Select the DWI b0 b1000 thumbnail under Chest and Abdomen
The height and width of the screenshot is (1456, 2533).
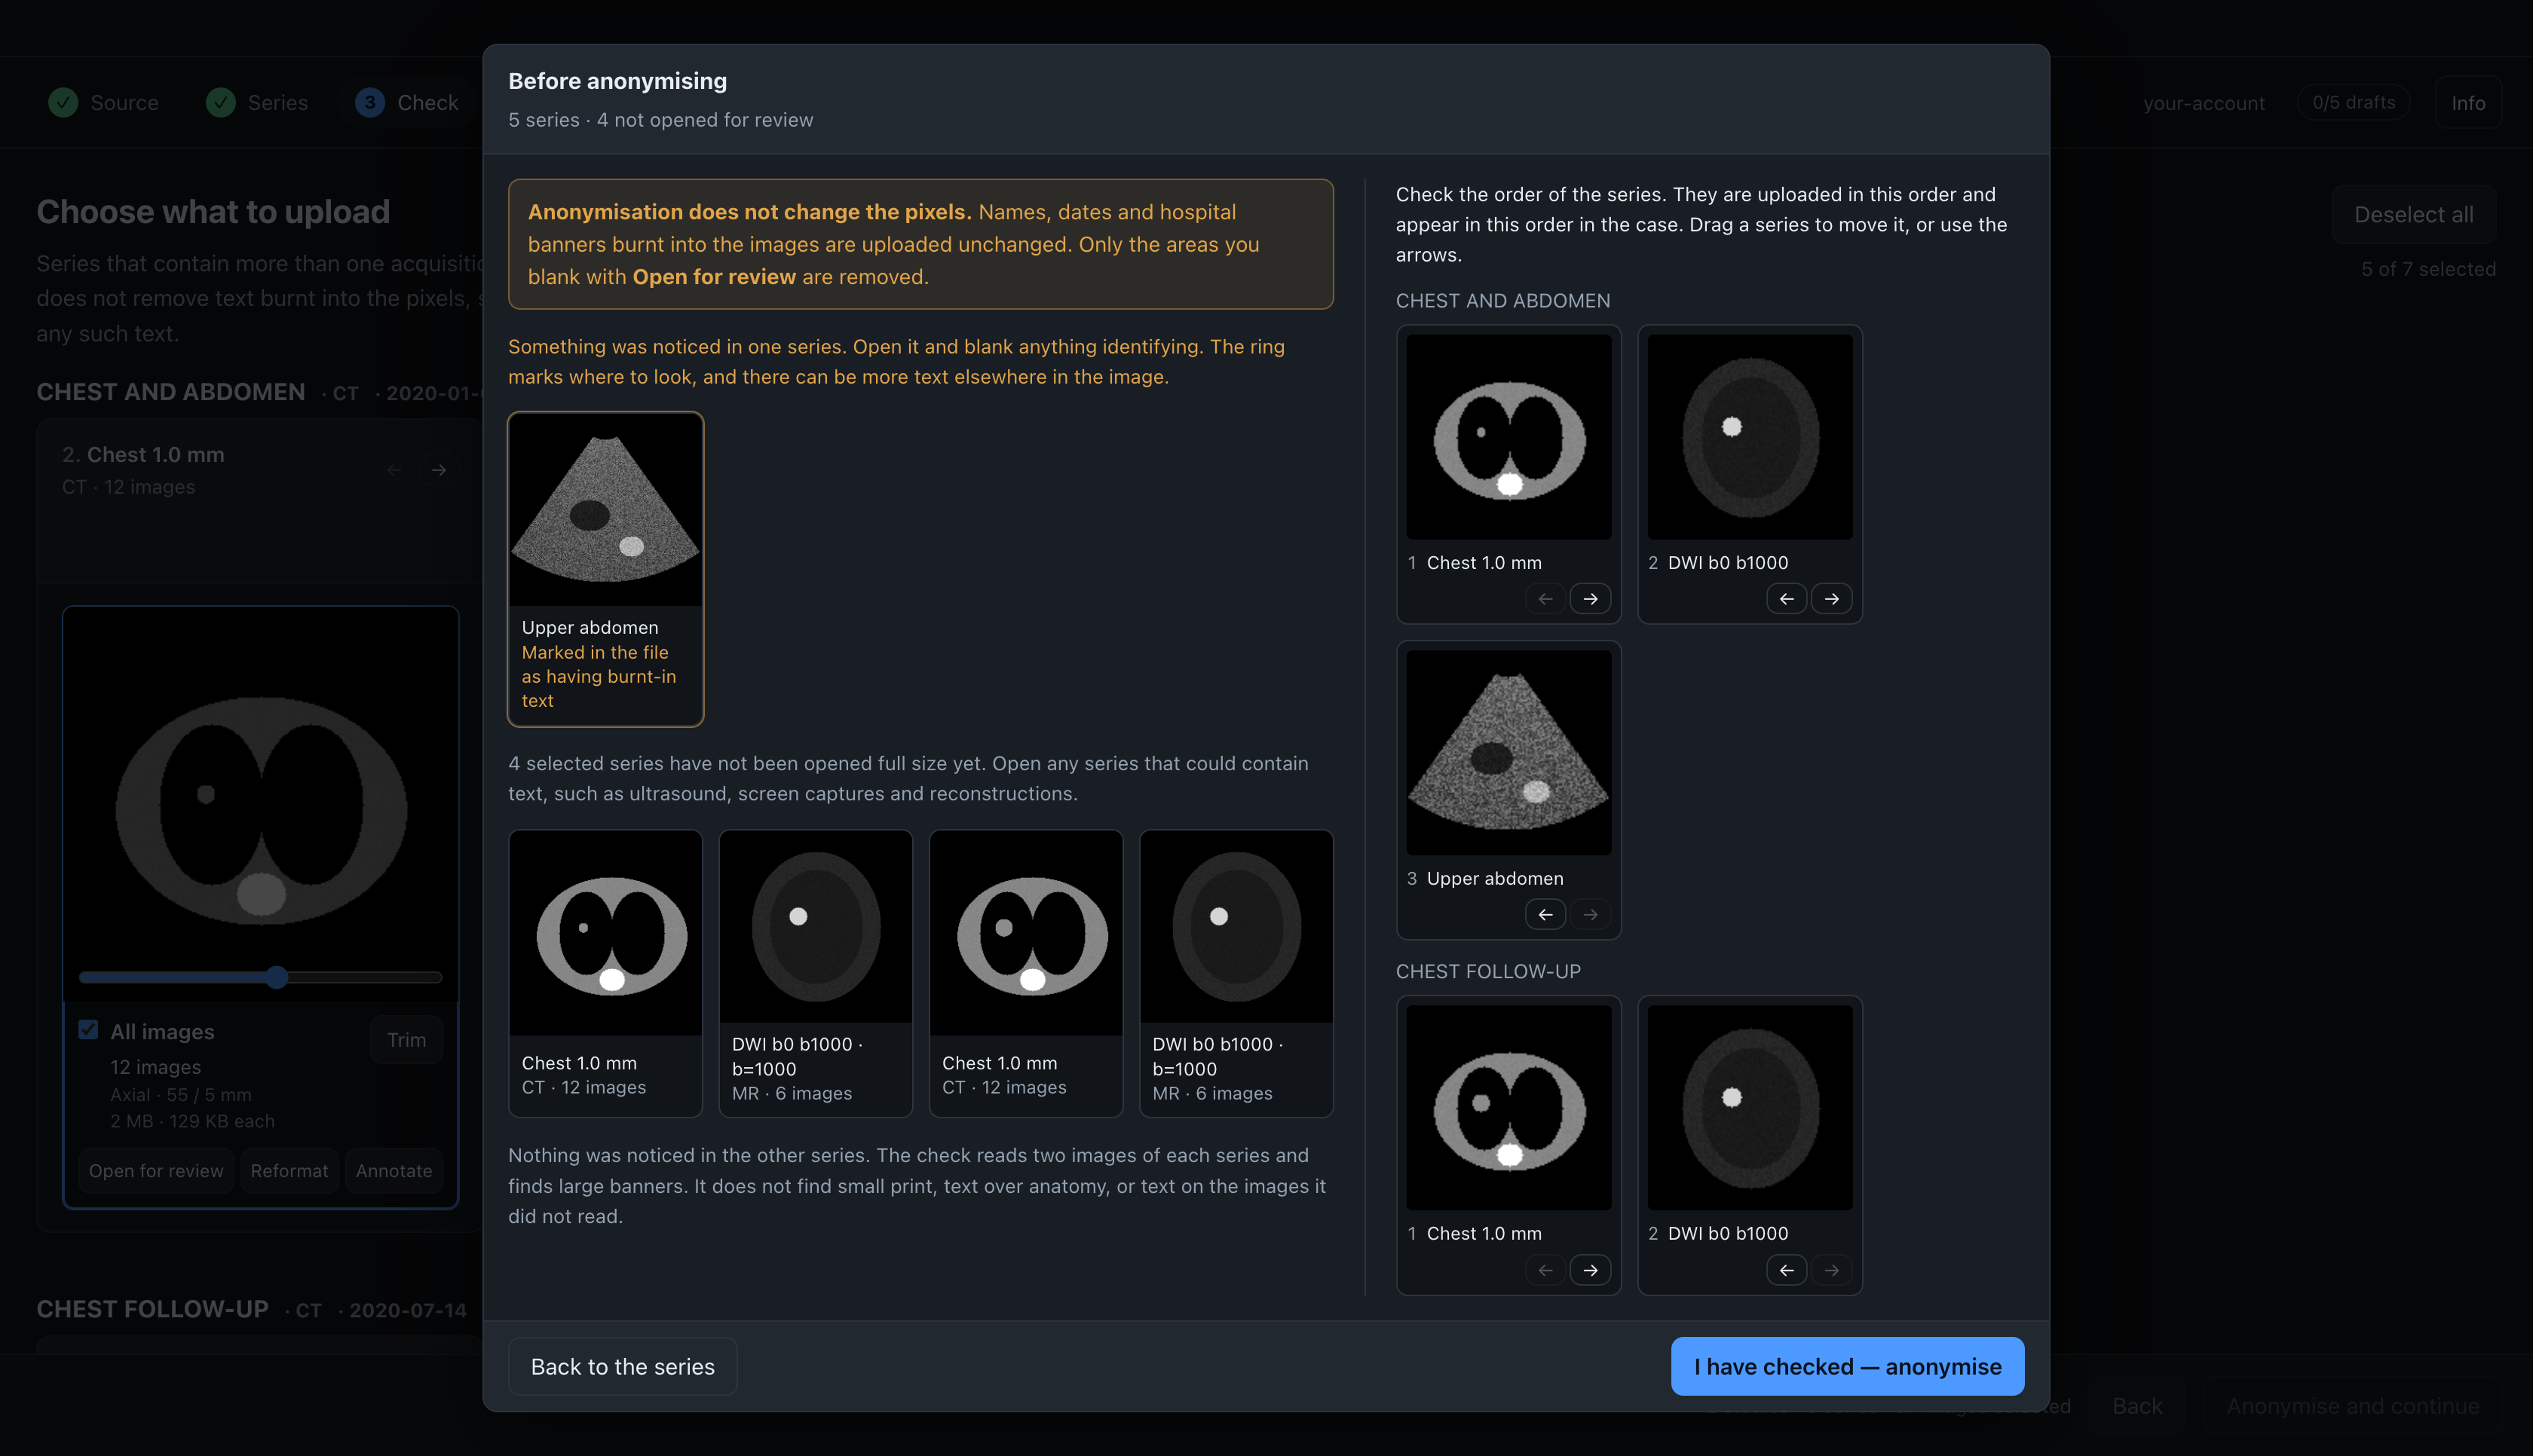tap(1750, 437)
